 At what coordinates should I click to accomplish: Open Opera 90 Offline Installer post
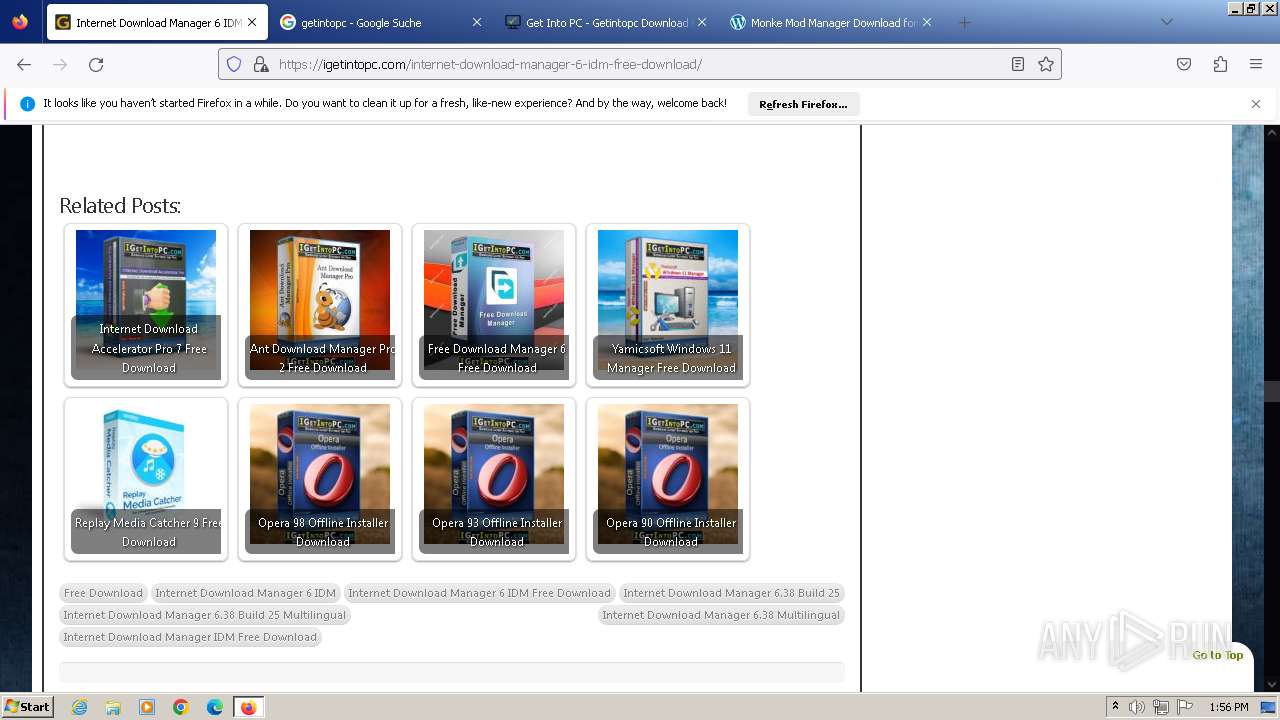point(668,479)
